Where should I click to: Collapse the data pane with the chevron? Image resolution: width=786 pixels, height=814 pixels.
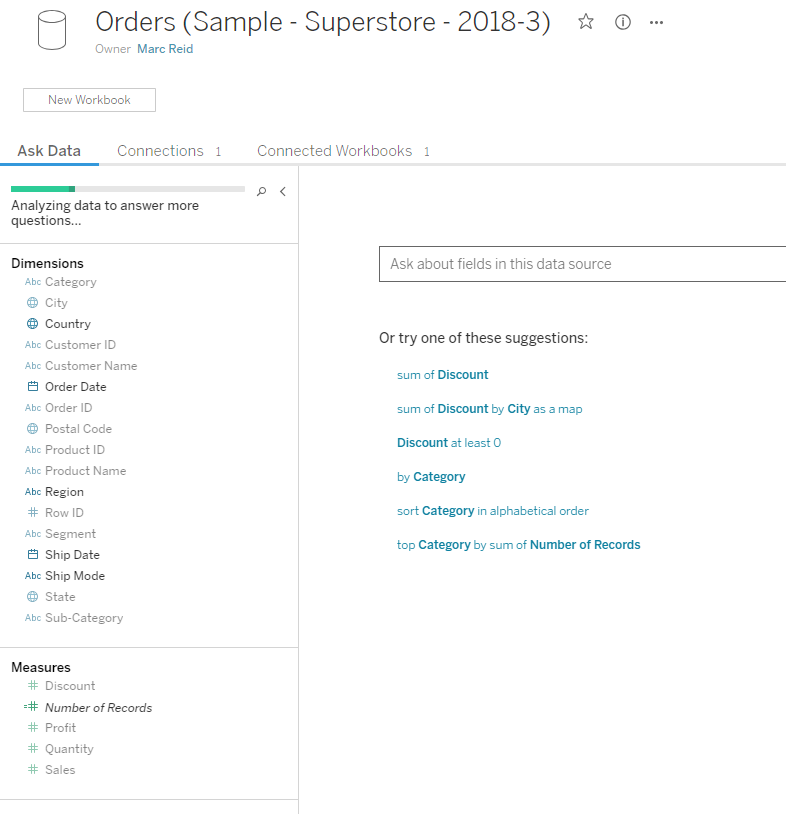(x=283, y=192)
